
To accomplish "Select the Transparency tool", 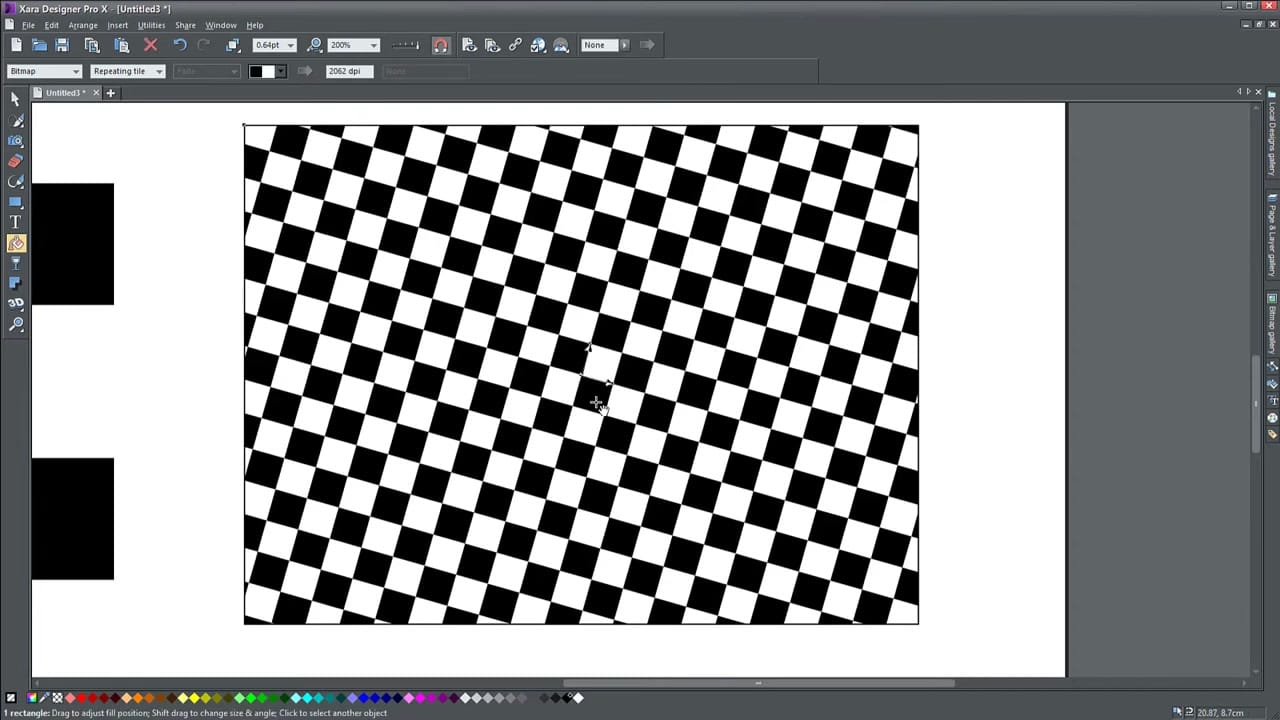I will click(x=16, y=263).
